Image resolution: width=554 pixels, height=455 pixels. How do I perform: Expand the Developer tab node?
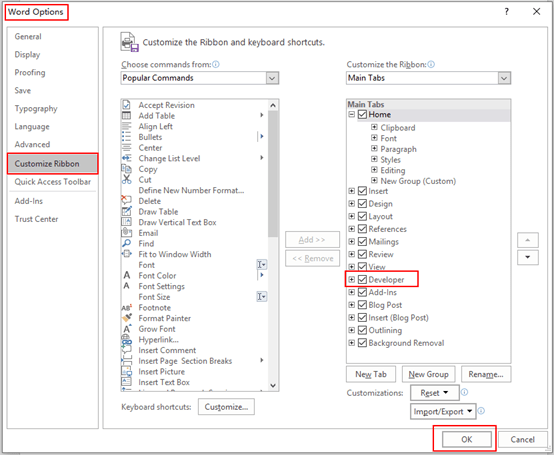352,279
